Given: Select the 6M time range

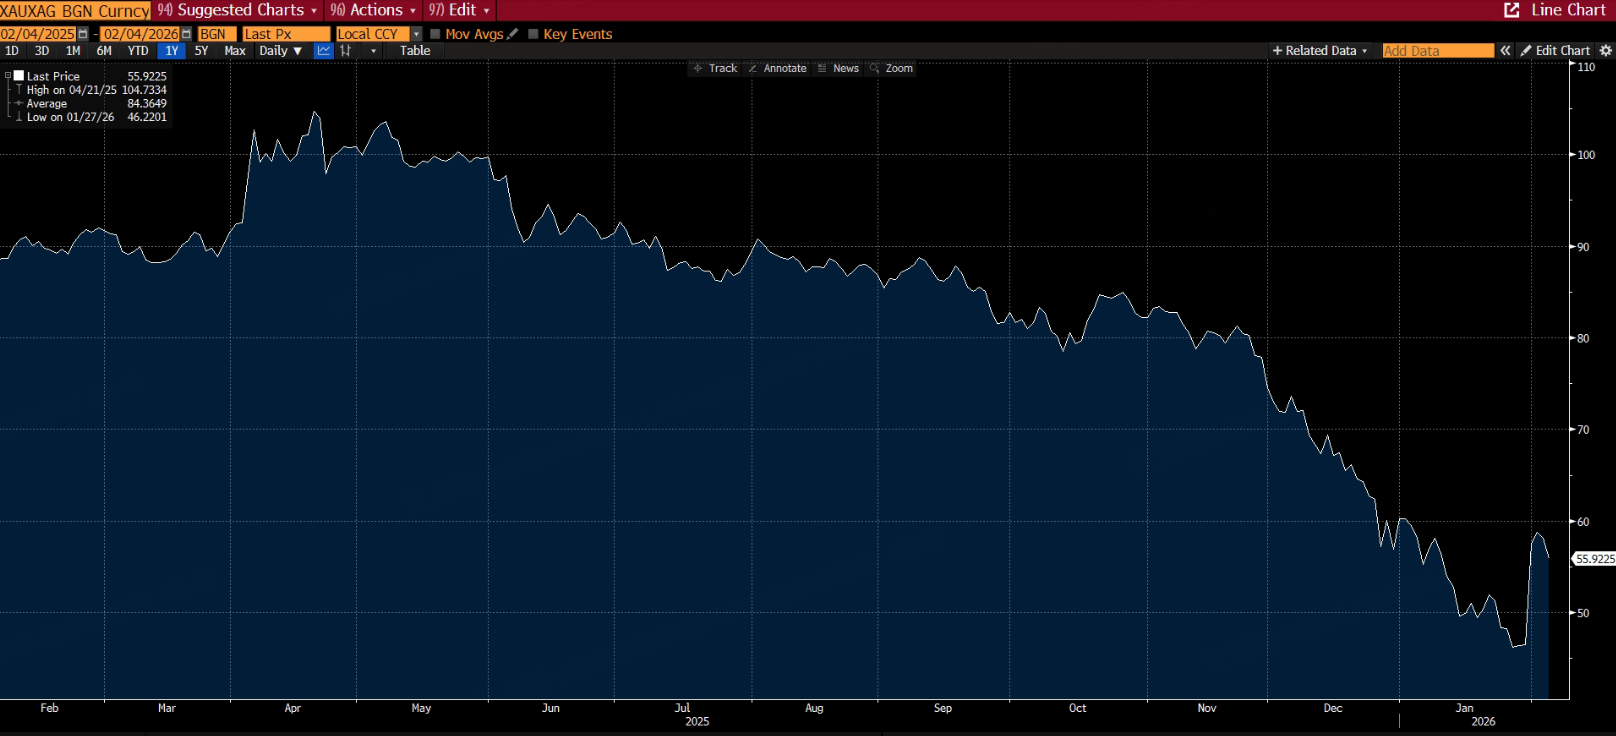Looking at the screenshot, I should [104, 51].
